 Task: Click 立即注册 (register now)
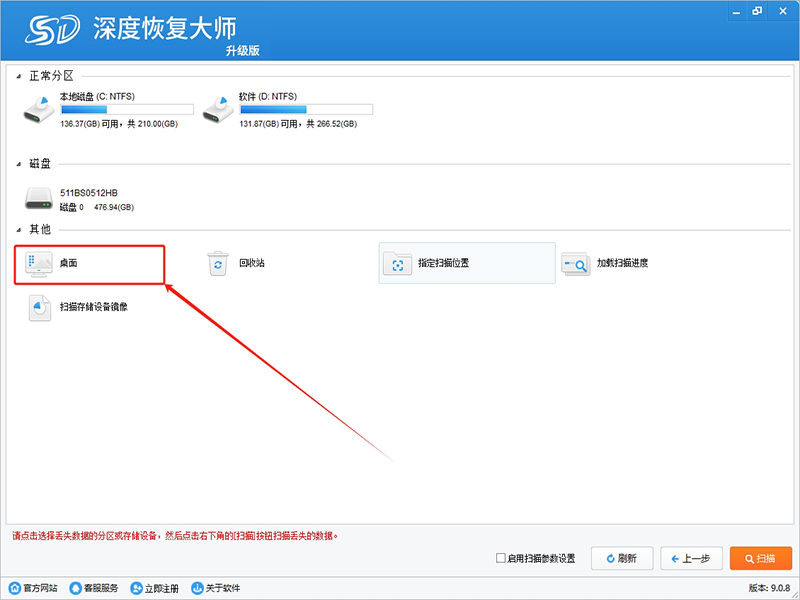pyautogui.click(x=155, y=588)
